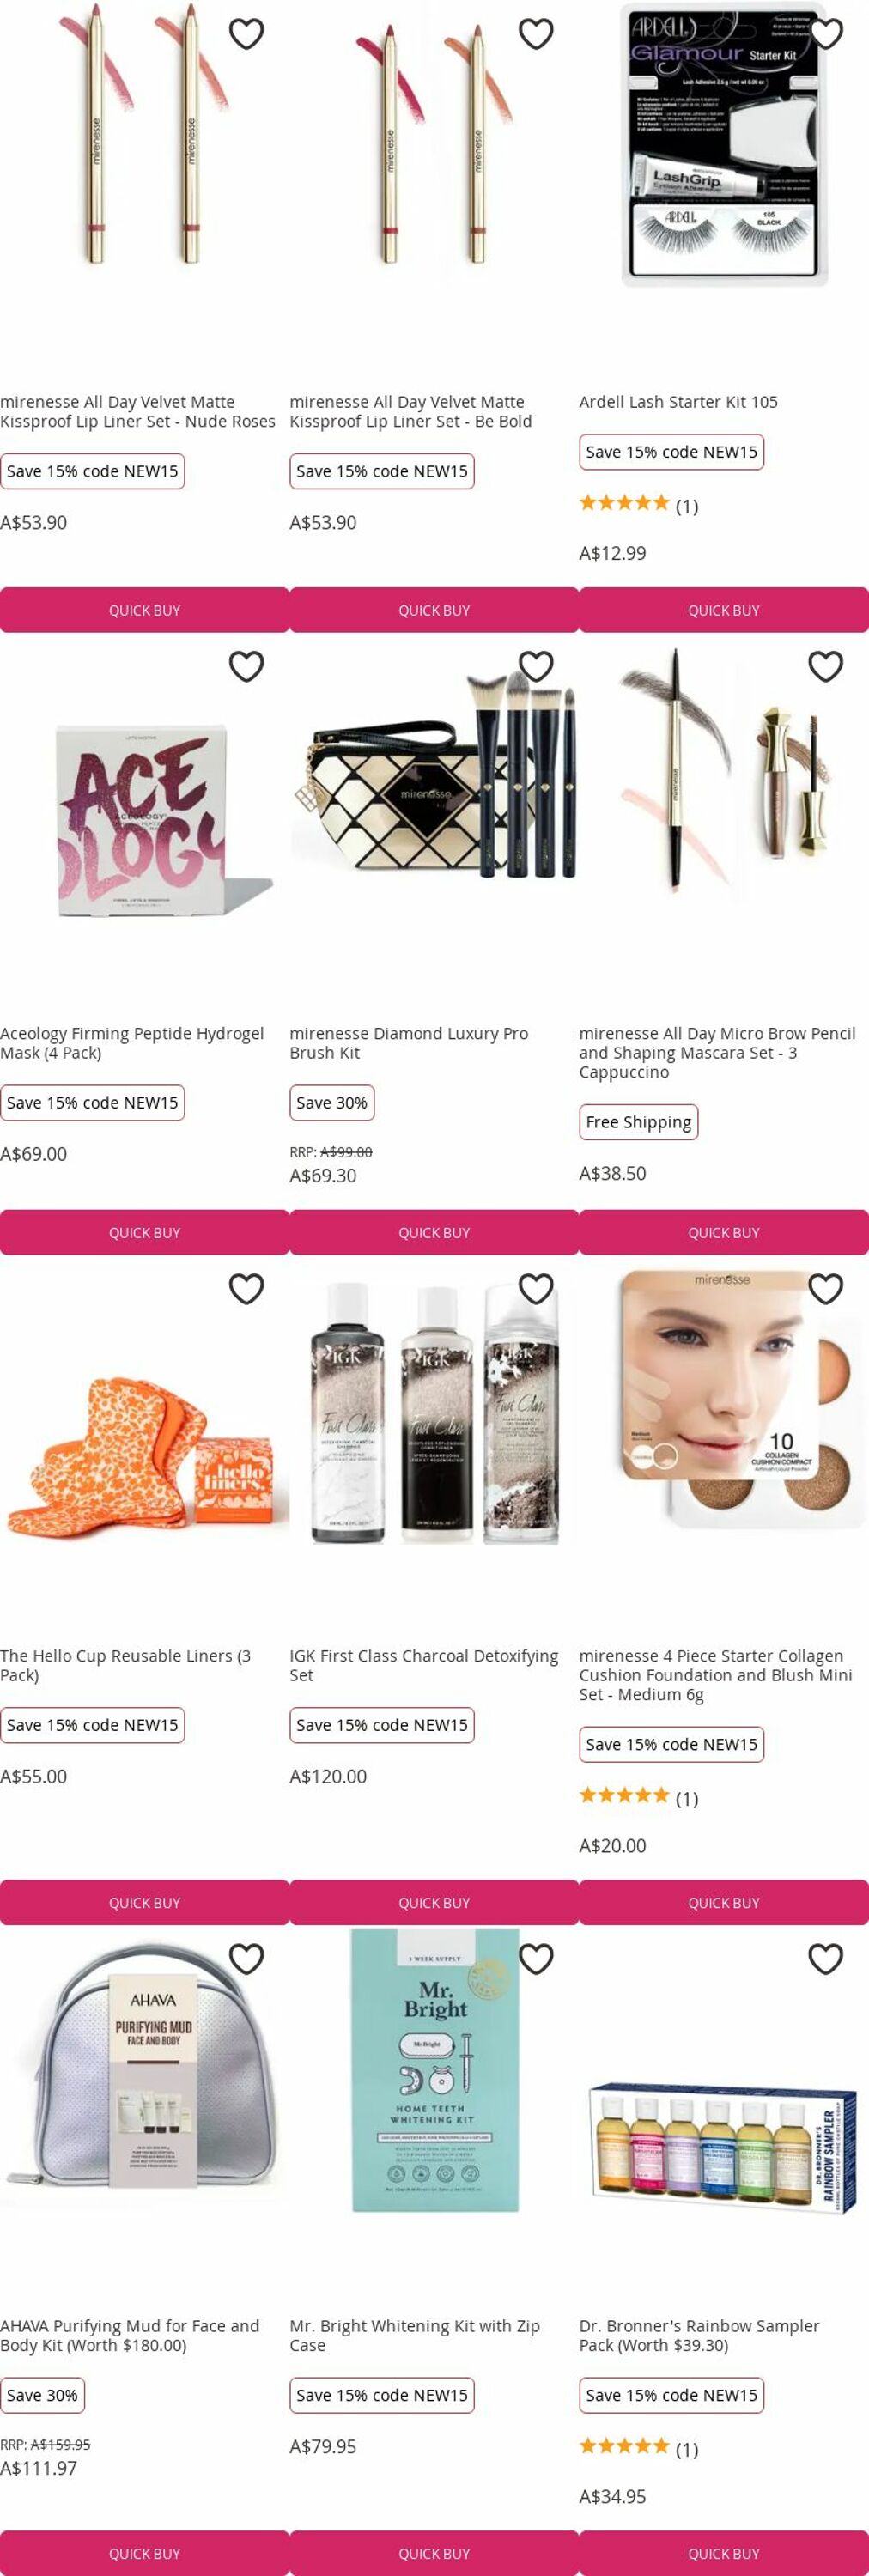Image resolution: width=869 pixels, height=2576 pixels.
Task: Open star rating for Collagen Cushion set
Action: click(639, 1797)
